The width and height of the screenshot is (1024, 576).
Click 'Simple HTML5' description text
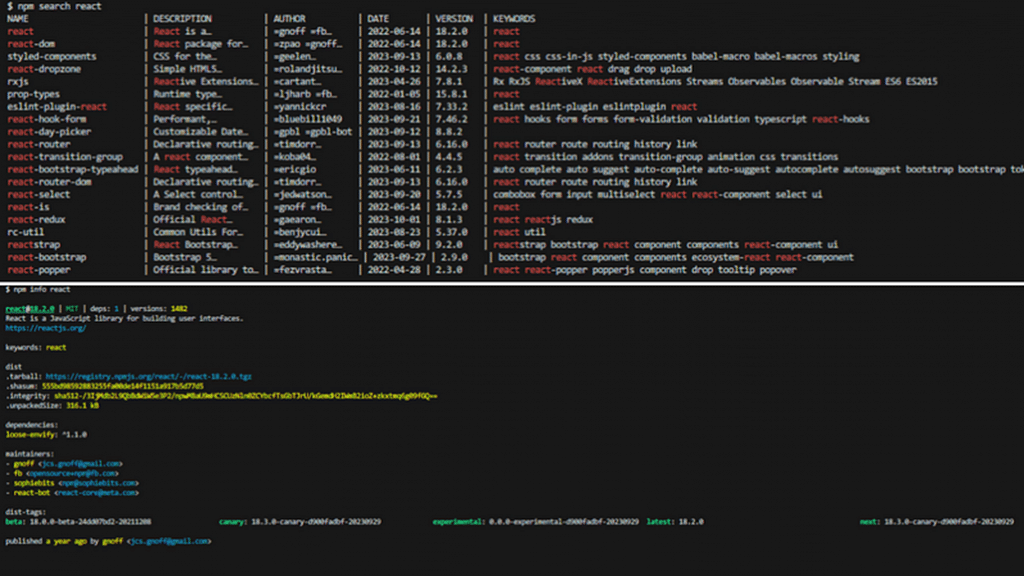[187, 69]
